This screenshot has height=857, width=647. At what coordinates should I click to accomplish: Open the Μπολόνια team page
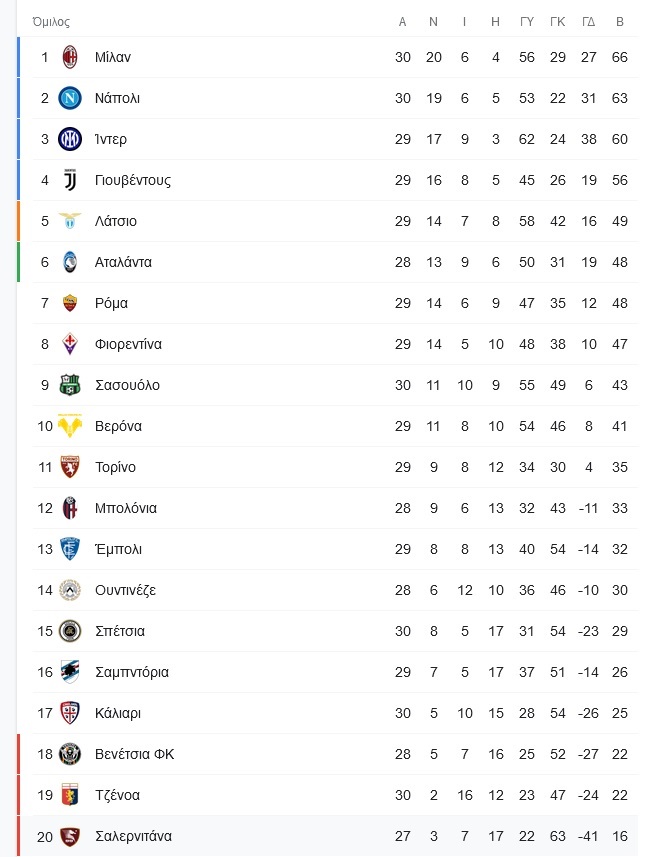[126, 508]
